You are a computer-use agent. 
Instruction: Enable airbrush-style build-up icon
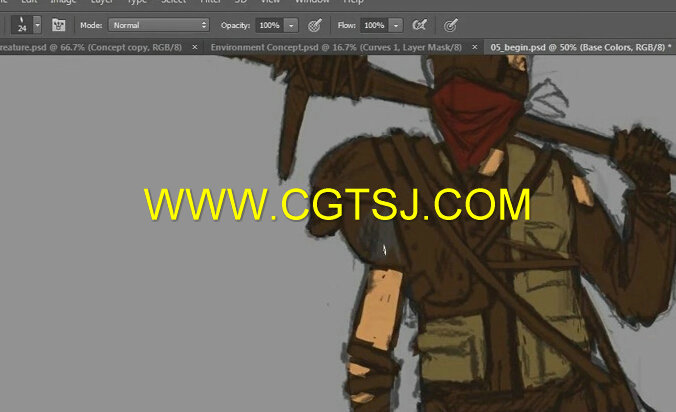click(419, 25)
